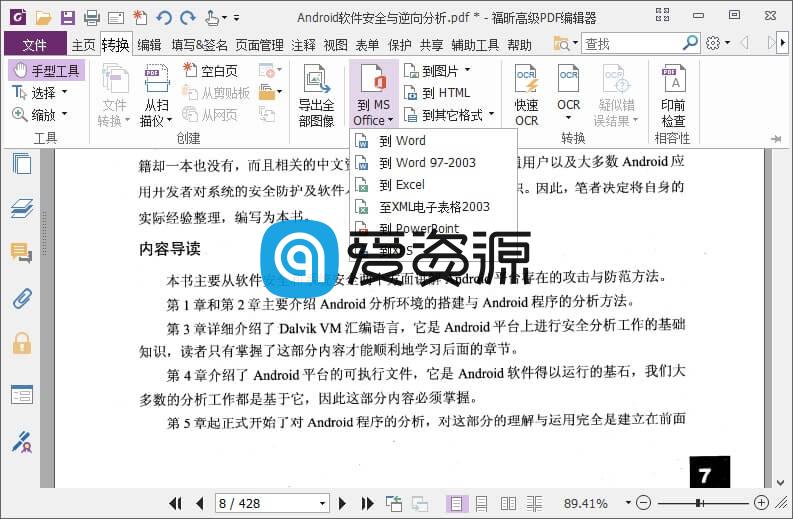Open the form fields panel in sidebar

(22, 395)
